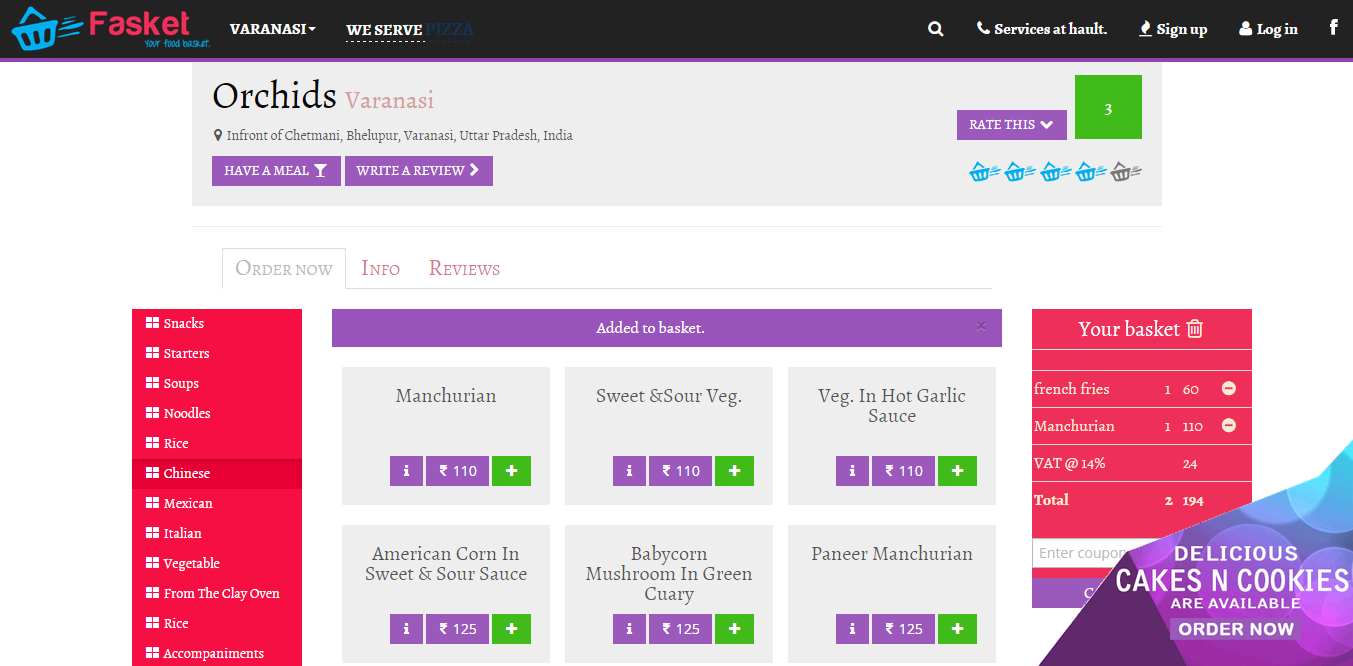Remove french fries from basket
The height and width of the screenshot is (666, 1353).
click(x=1229, y=389)
